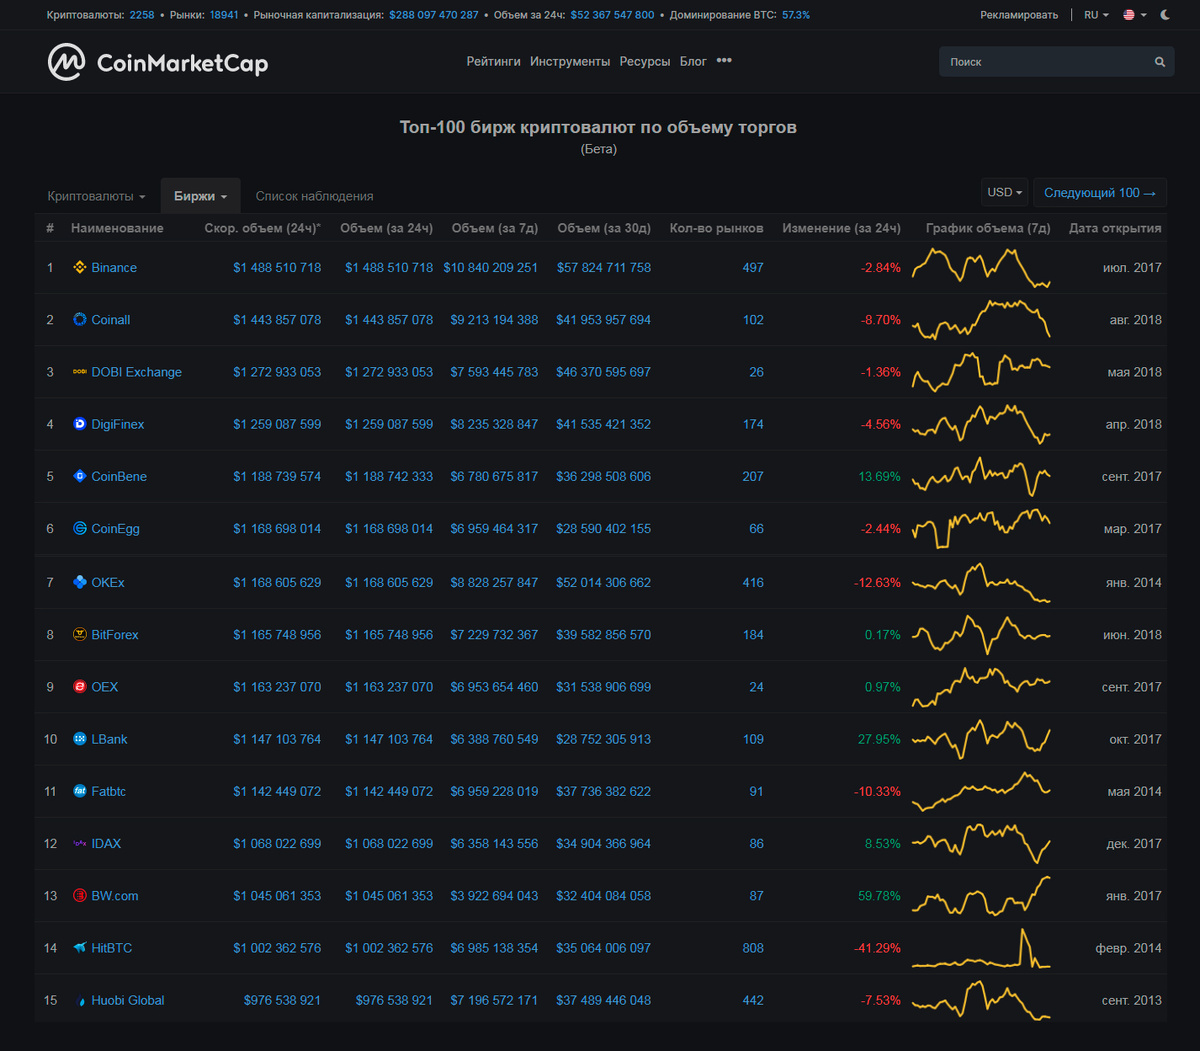Click the DigiFinex logo icon
The image size is (1200, 1051).
(80, 423)
